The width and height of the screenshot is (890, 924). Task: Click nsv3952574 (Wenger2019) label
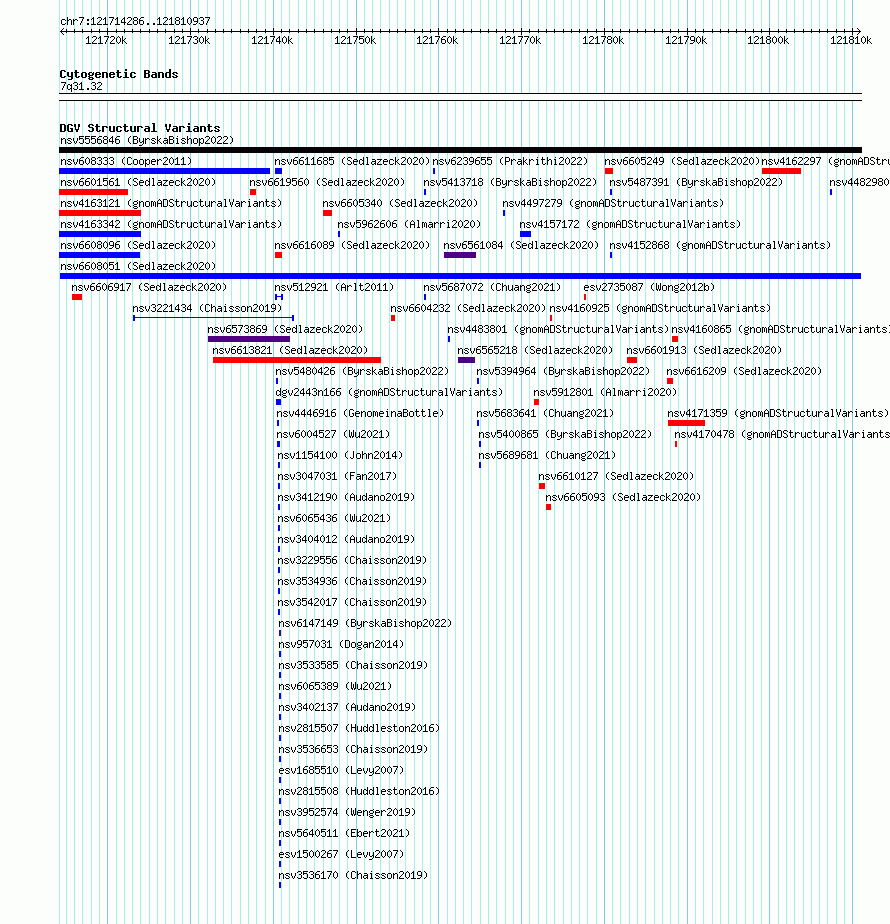pyautogui.click(x=347, y=812)
